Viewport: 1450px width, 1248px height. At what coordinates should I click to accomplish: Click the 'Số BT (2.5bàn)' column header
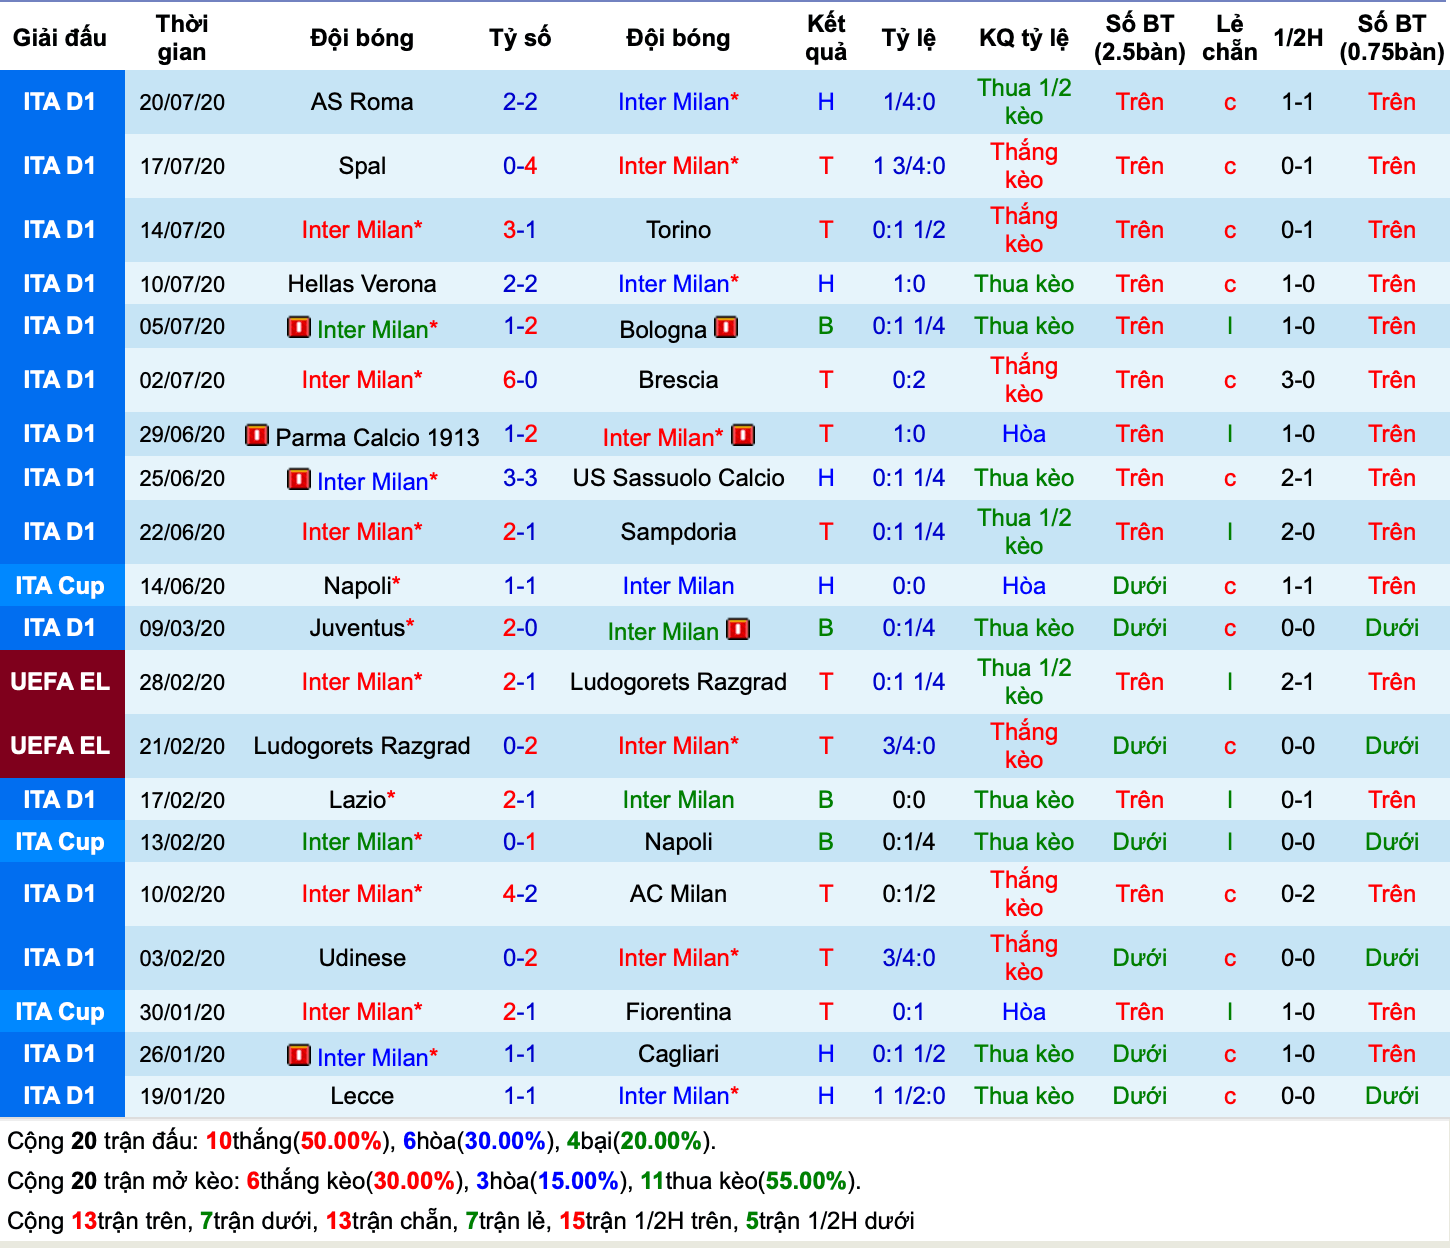1140,38
